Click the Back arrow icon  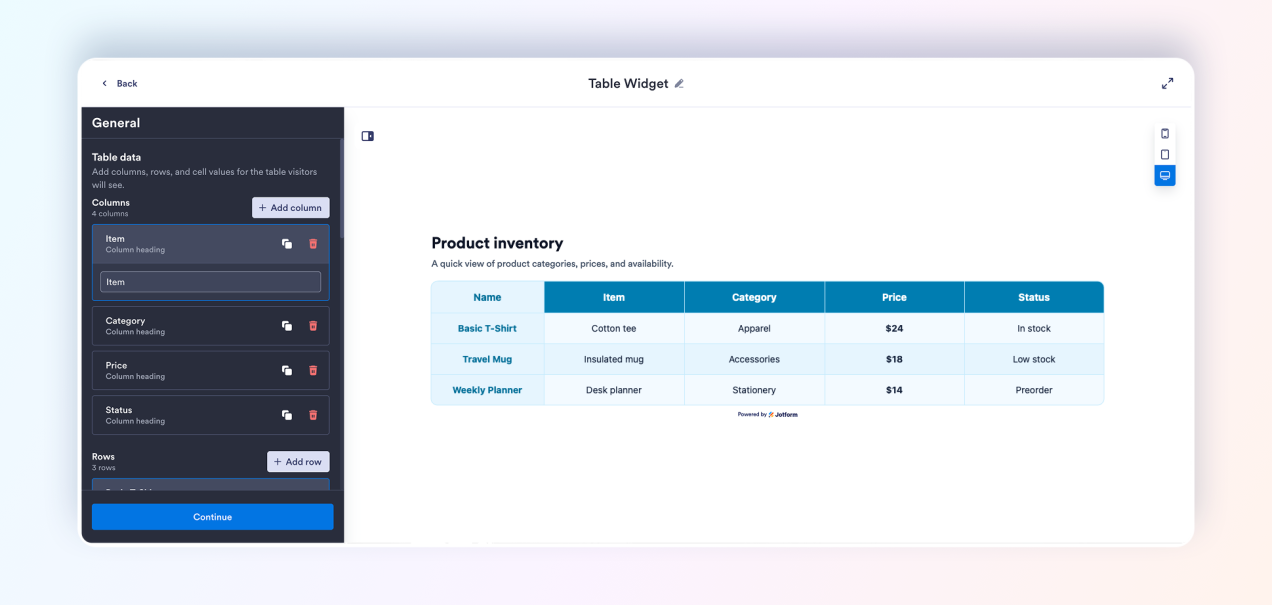[x=104, y=83]
